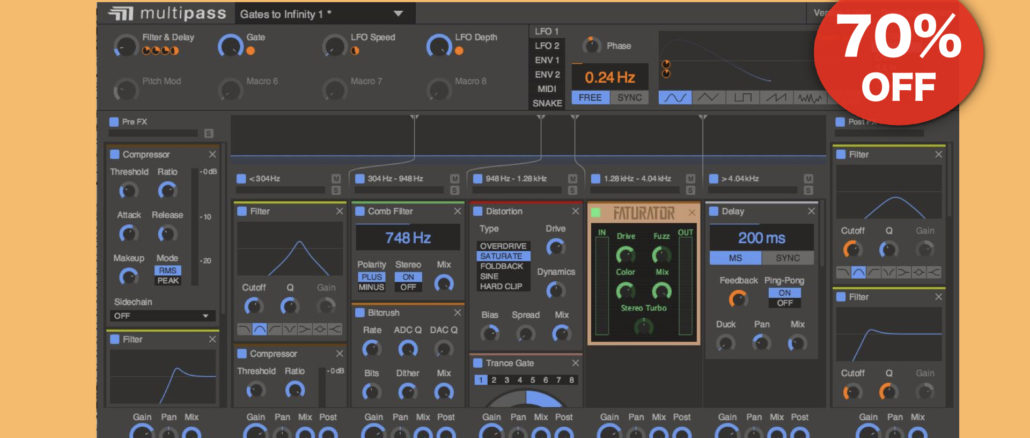Click the Faturator Drive knob
Screen dimensions: 1030x438
[x=625, y=255]
